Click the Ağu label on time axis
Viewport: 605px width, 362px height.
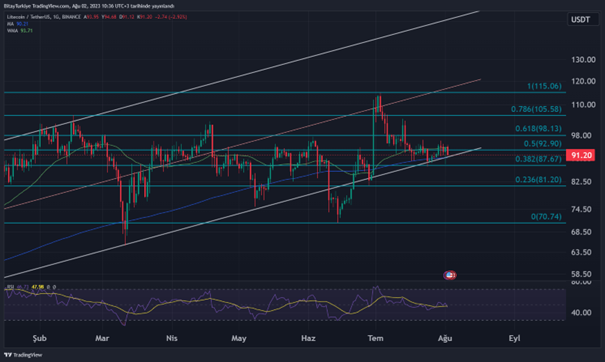pos(445,338)
